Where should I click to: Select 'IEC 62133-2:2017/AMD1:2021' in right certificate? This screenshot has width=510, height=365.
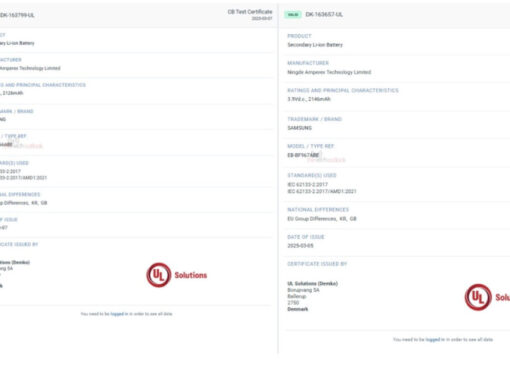click(322, 191)
